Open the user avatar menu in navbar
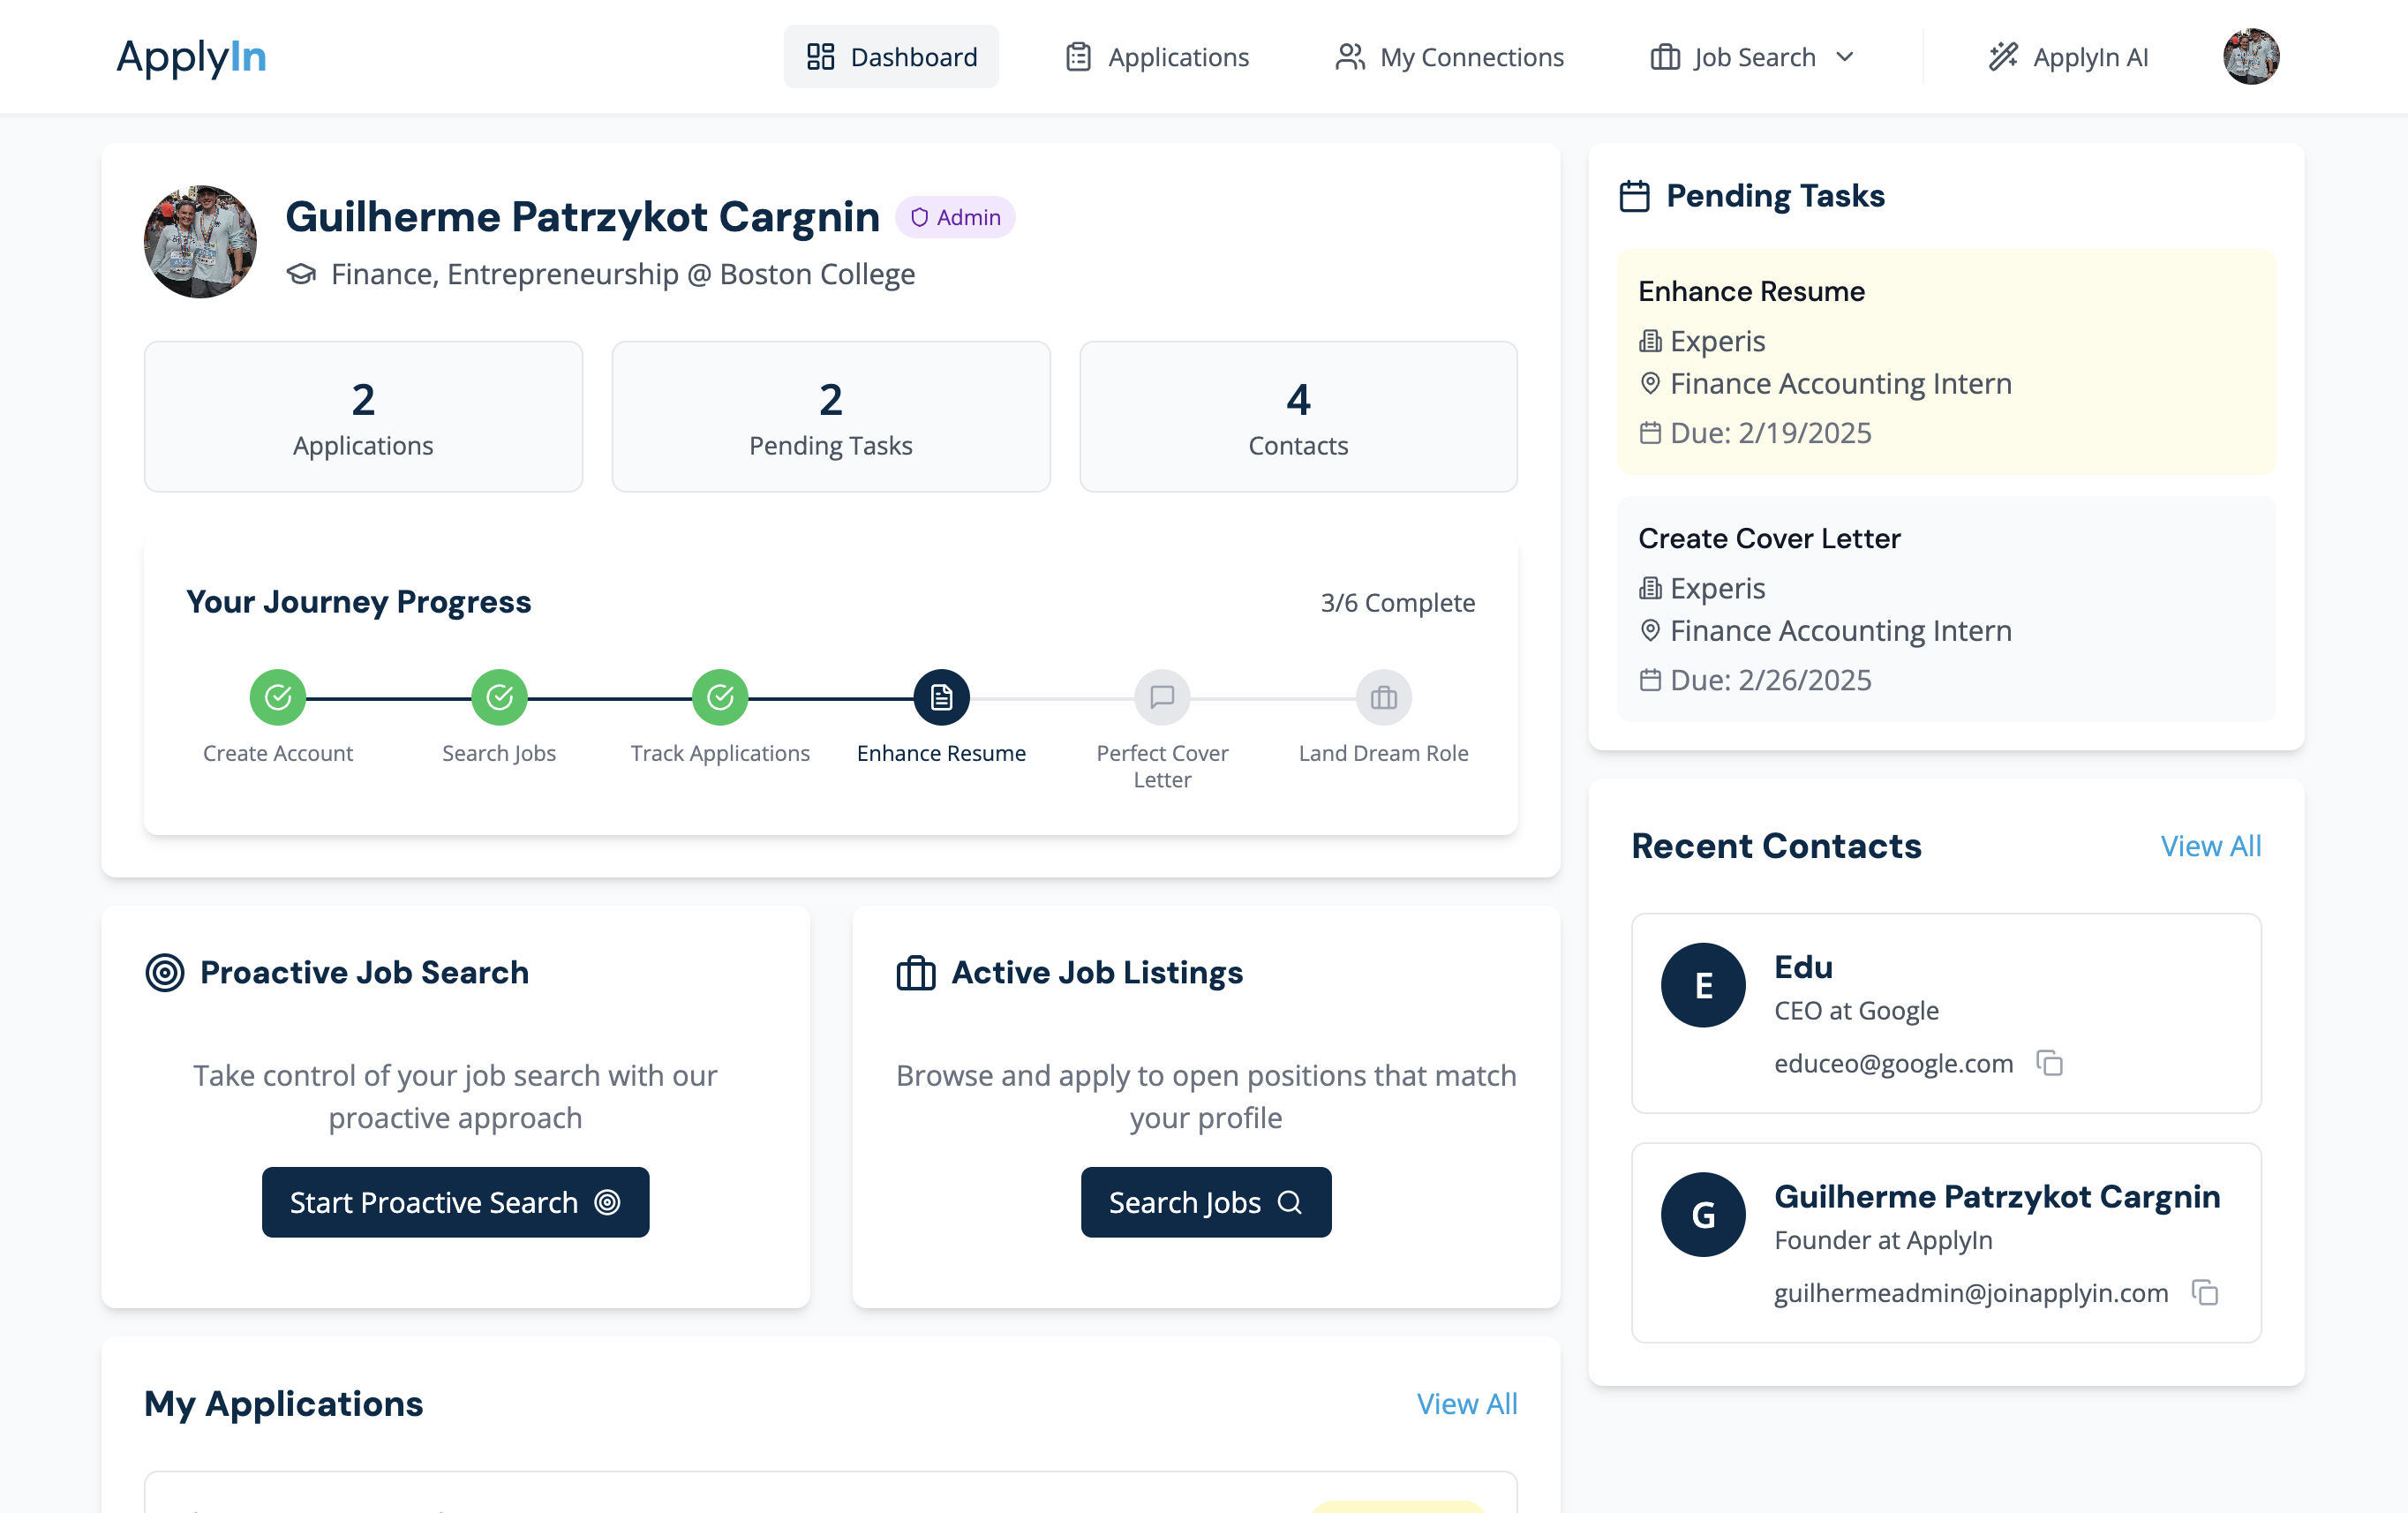Screen dimensions: 2408x1513 click(2250, 57)
